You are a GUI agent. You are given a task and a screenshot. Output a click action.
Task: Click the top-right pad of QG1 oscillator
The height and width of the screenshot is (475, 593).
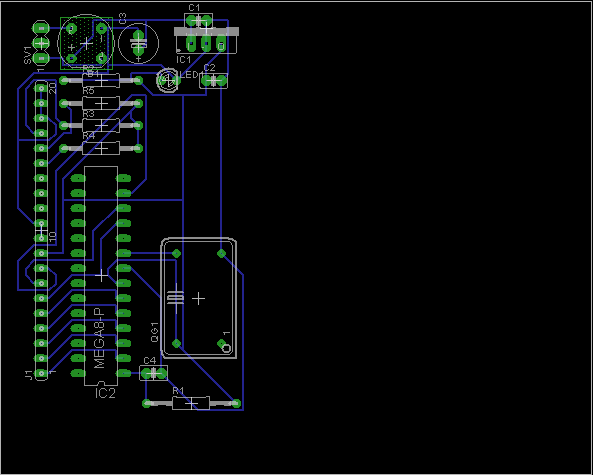(x=221, y=253)
